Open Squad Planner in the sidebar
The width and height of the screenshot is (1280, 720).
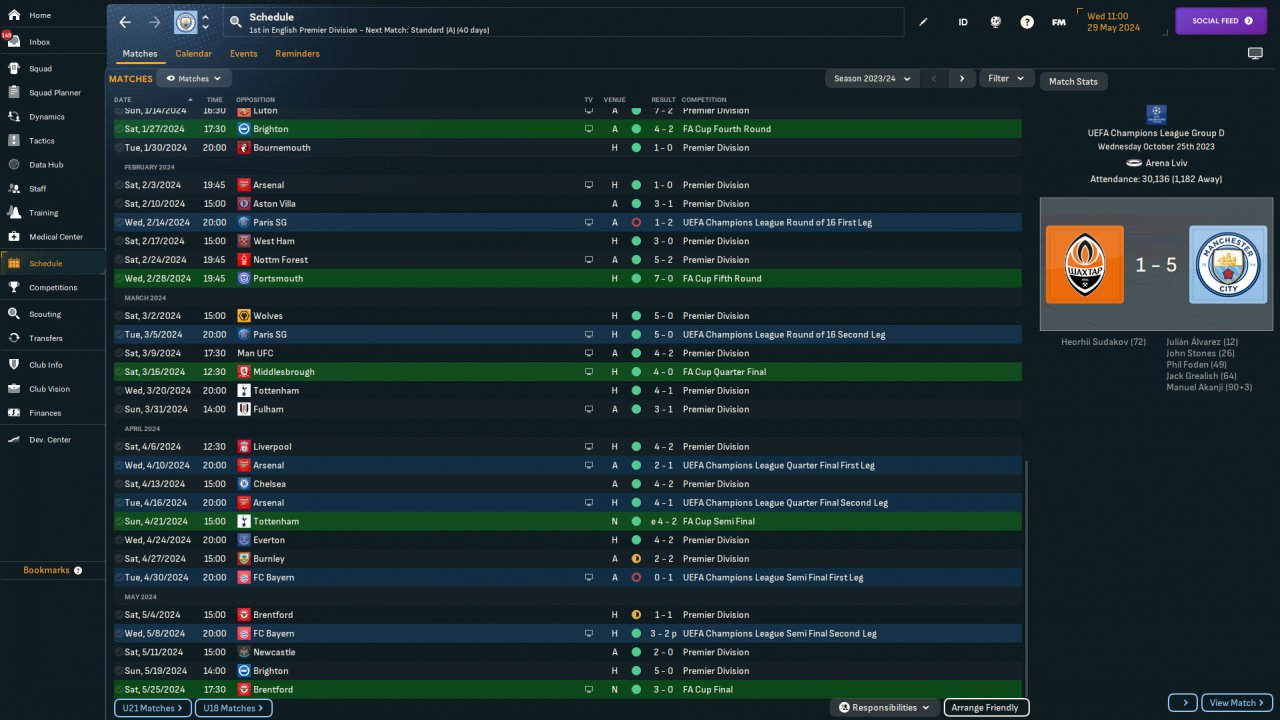point(53,93)
